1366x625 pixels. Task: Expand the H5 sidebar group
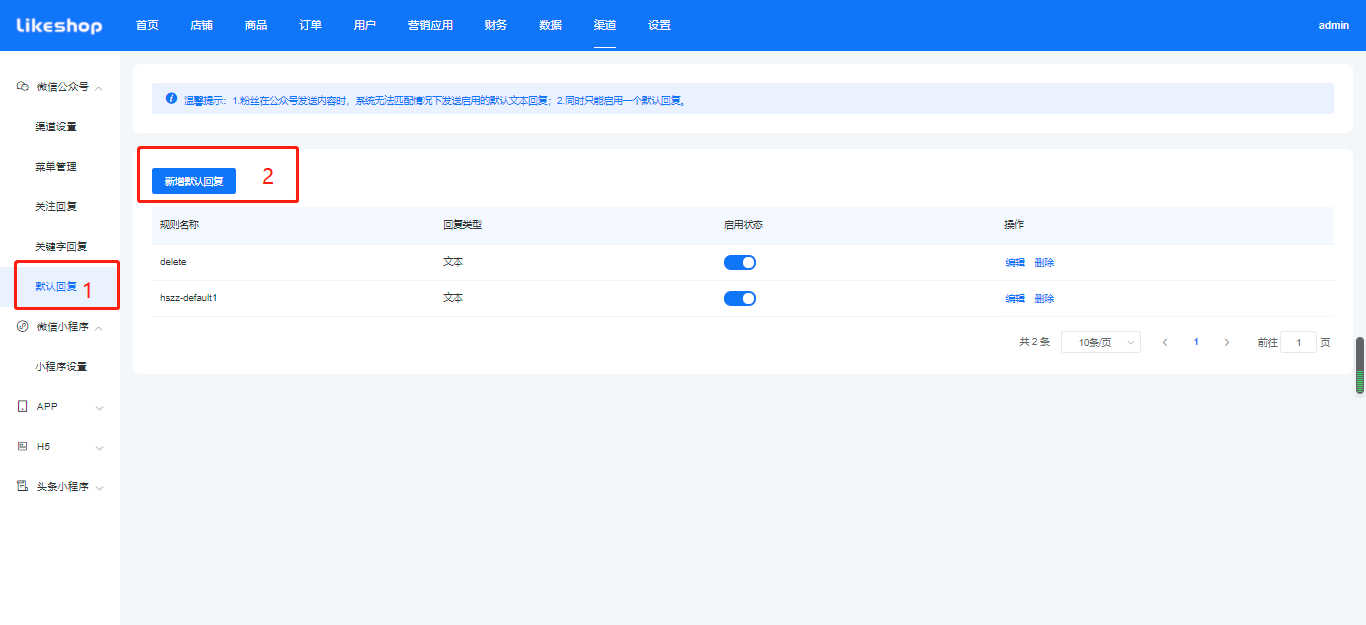click(99, 447)
